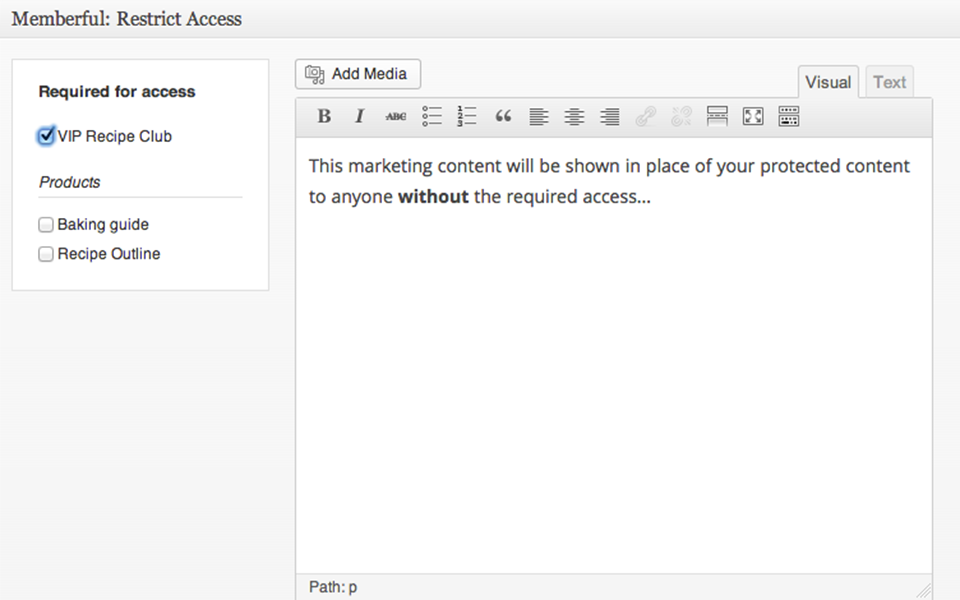Click the bold word 'without' in editor
This screenshot has width=960, height=600.
point(433,197)
